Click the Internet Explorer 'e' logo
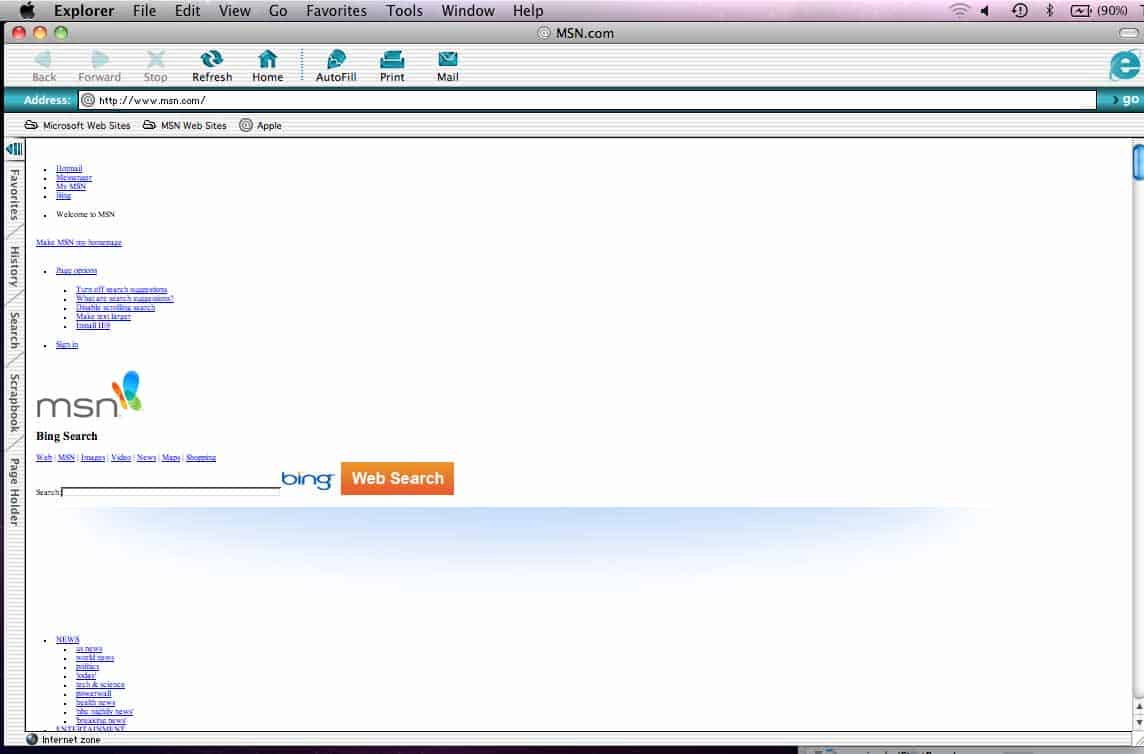Screen dimensions: 1144x754 1124,65
